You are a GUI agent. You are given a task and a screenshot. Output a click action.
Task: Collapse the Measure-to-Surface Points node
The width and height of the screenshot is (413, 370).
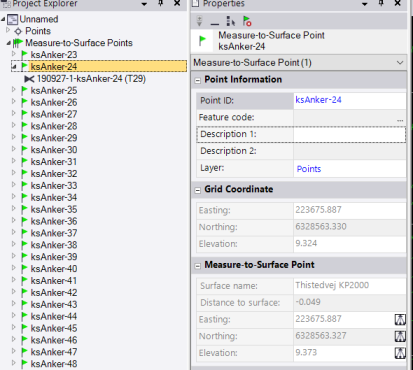[x=8, y=43]
